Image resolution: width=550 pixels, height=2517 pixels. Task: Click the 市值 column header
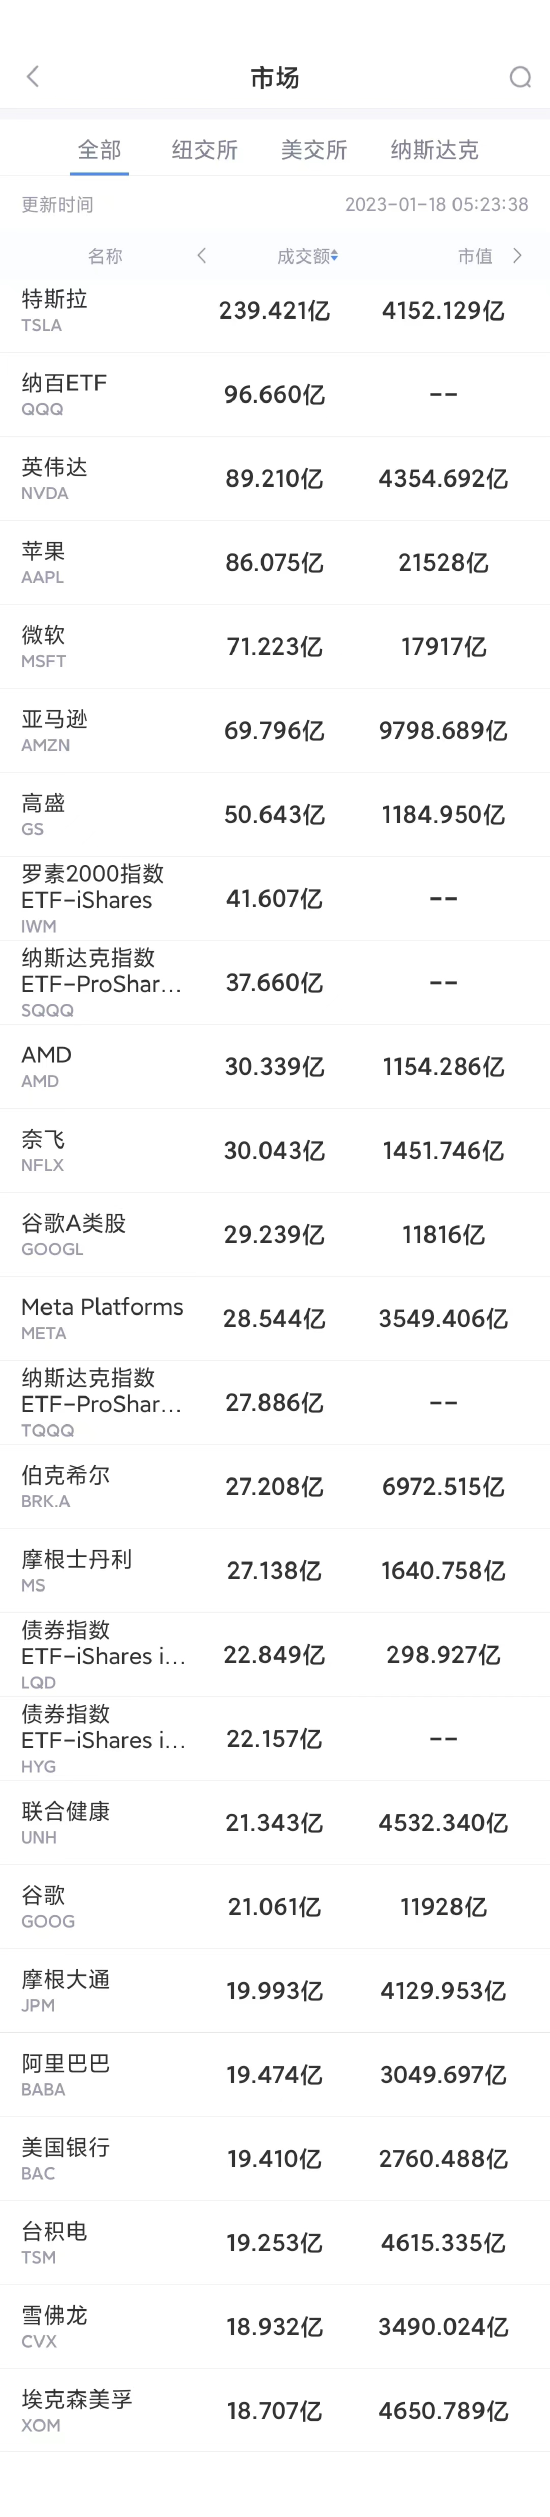(x=475, y=256)
